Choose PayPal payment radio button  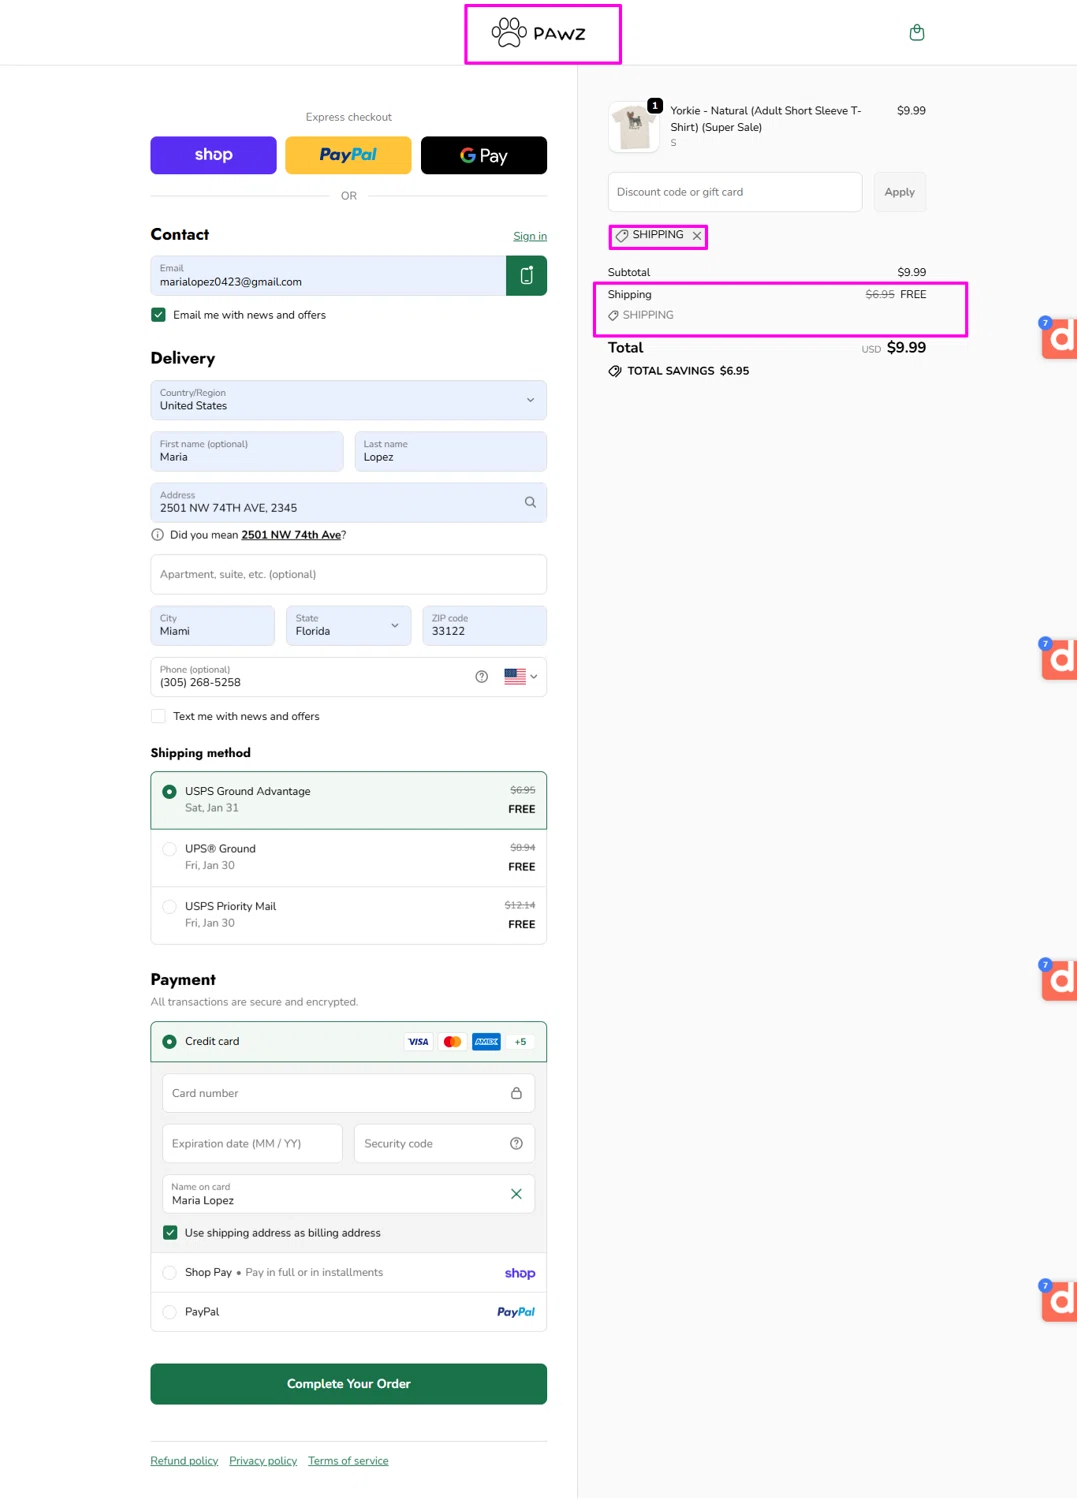(x=169, y=1312)
